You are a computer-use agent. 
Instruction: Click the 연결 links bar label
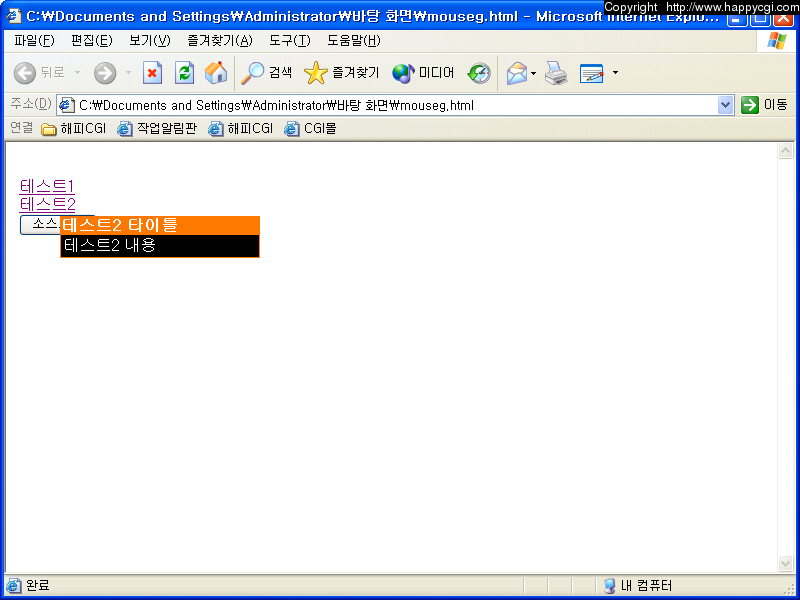[x=21, y=128]
